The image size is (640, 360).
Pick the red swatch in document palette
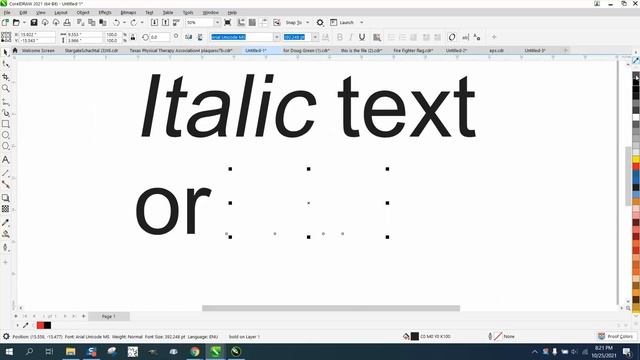pyautogui.click(x=40, y=325)
